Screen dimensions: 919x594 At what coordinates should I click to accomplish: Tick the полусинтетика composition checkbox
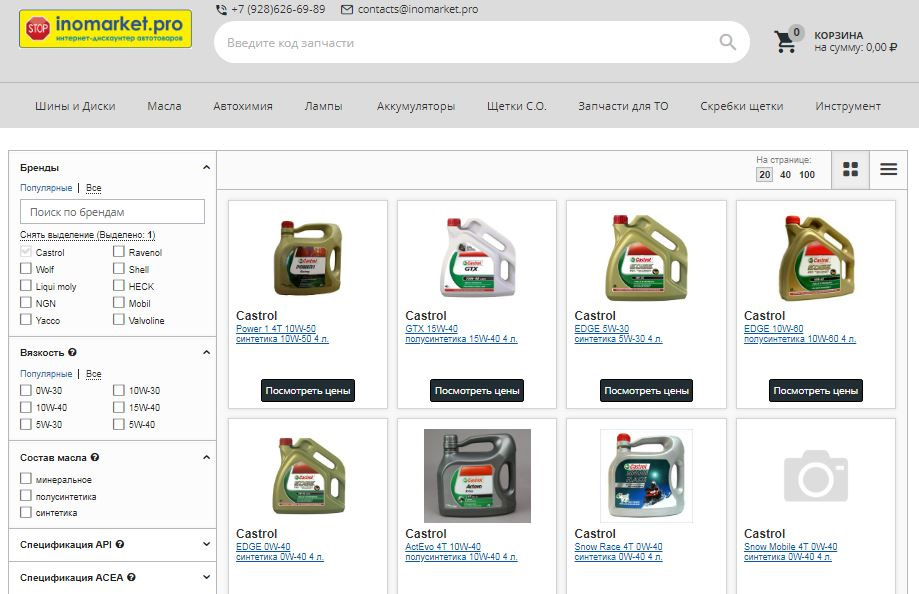(x=26, y=495)
